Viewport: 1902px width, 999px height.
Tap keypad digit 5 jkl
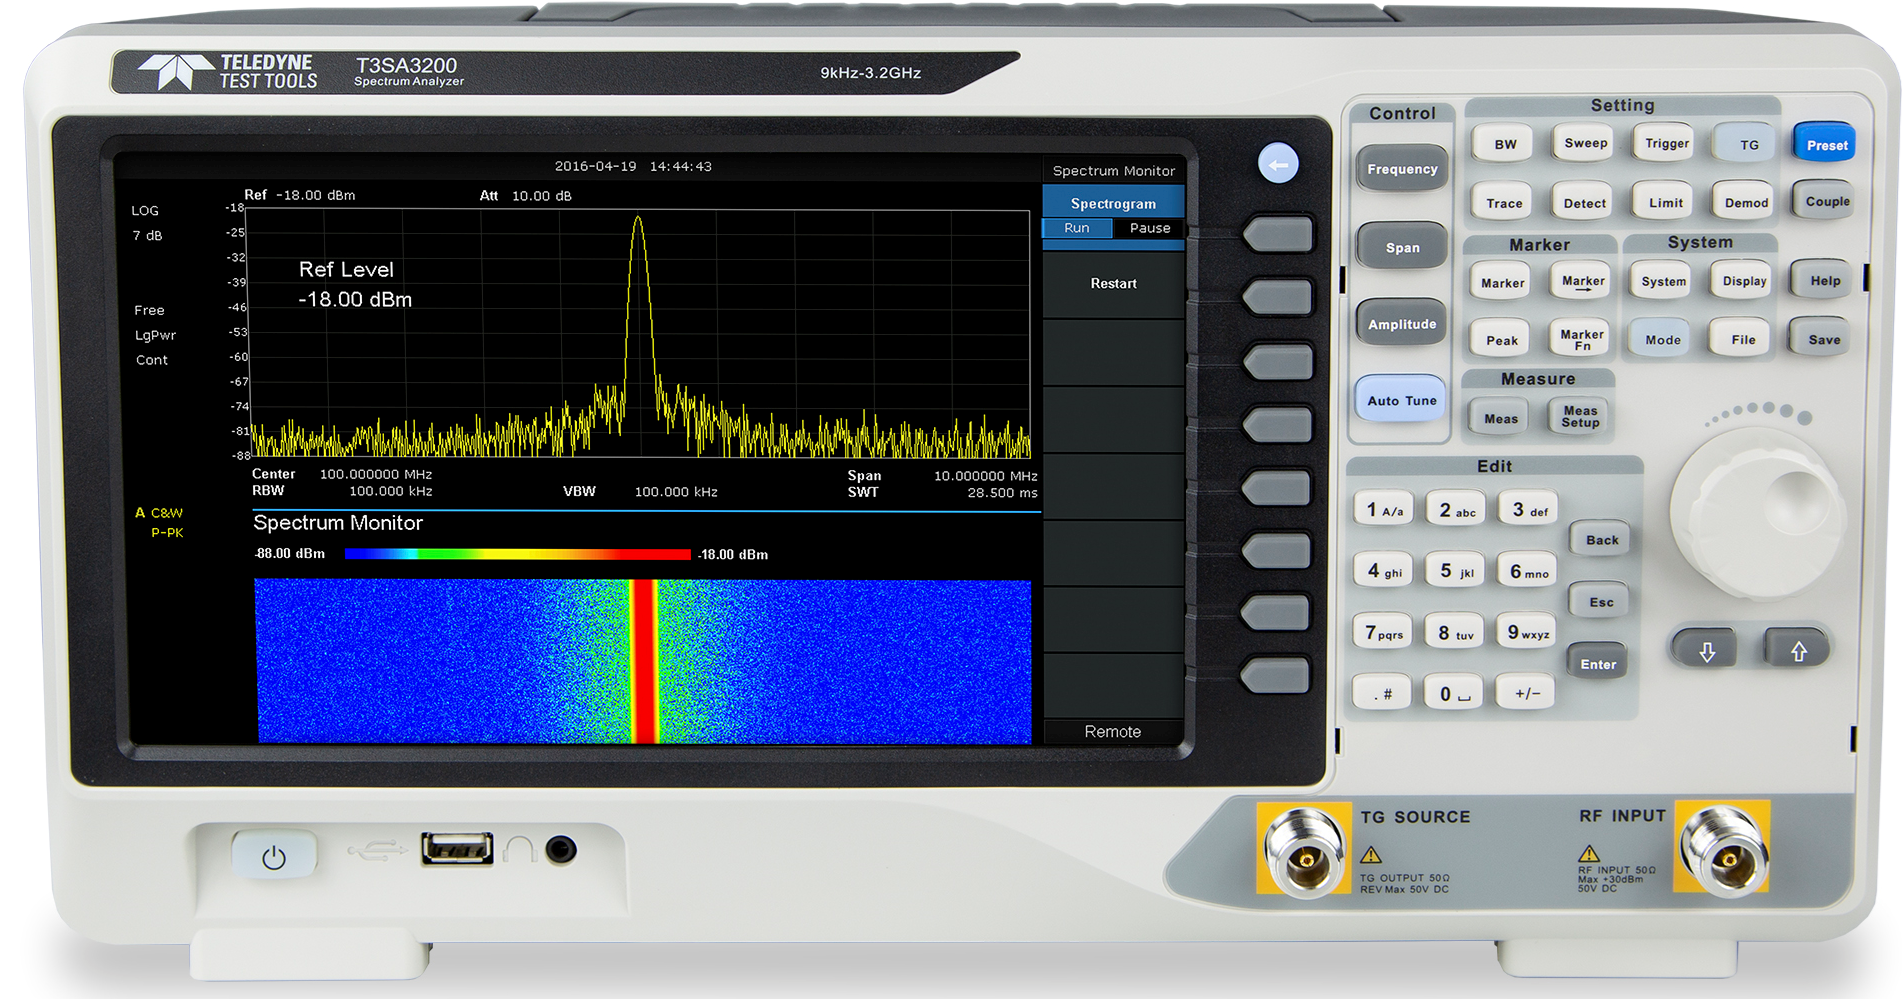pyautogui.click(x=1456, y=571)
